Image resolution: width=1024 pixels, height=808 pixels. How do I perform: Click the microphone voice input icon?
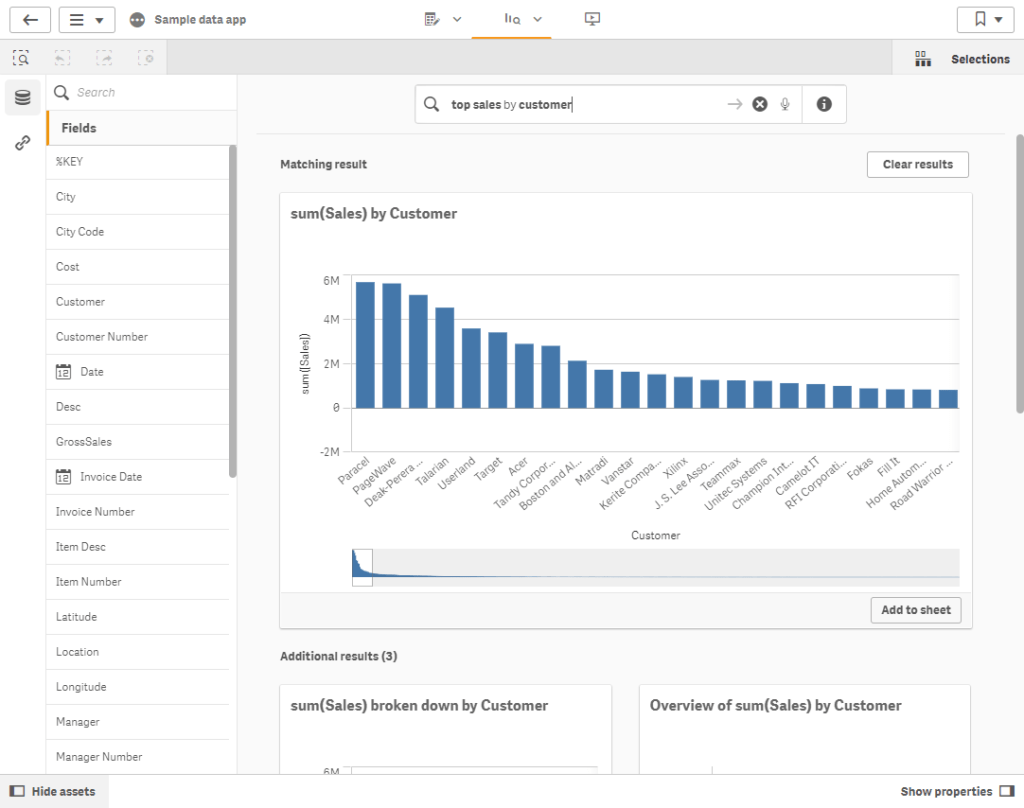point(786,104)
